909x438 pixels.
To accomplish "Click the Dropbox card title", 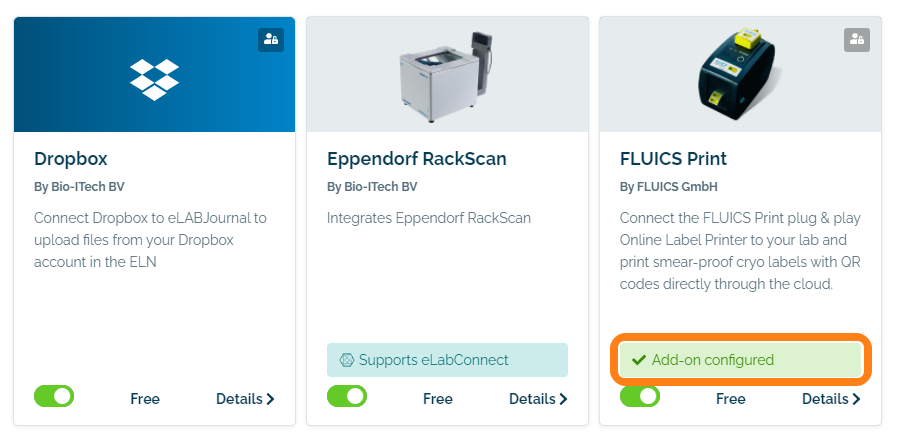I will tap(71, 158).
